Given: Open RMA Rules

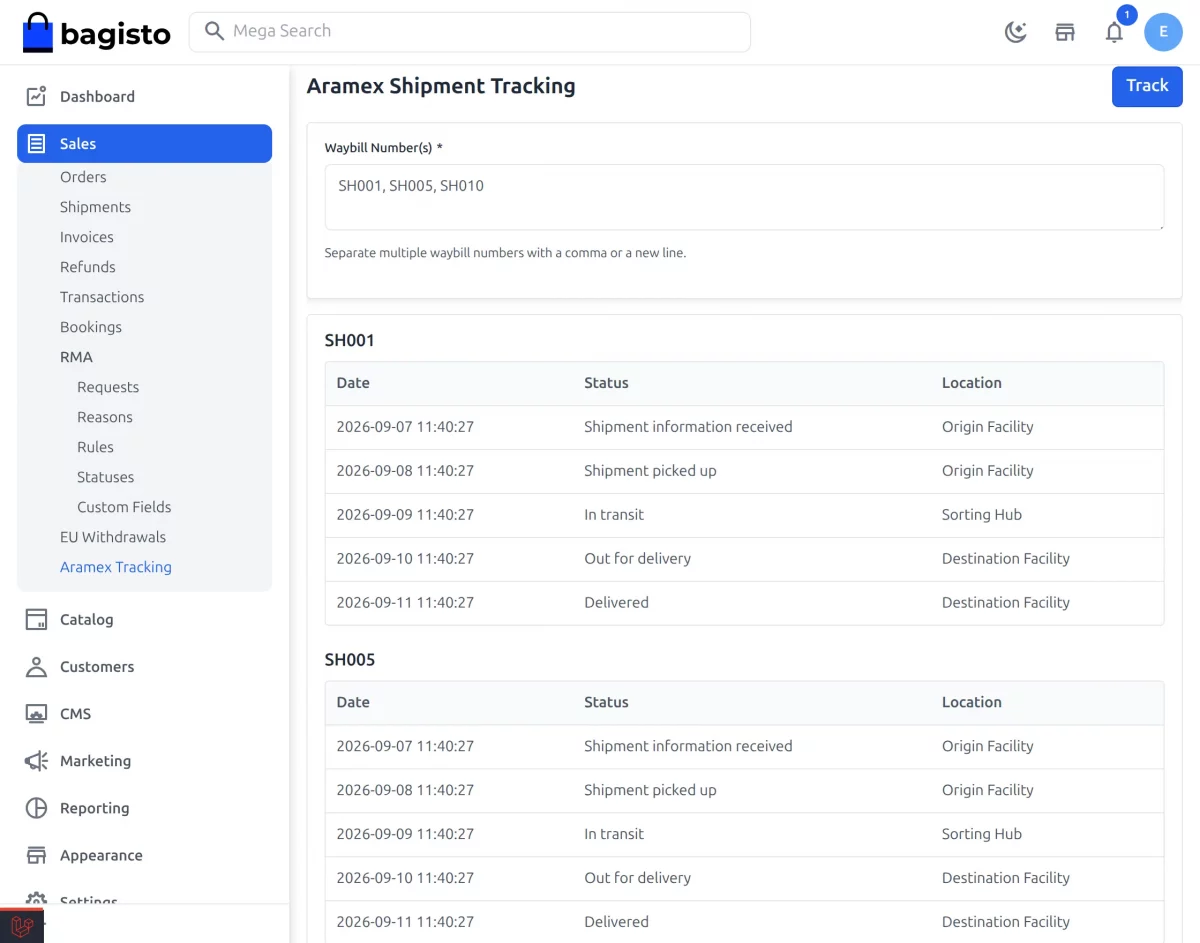Looking at the screenshot, I should (x=95, y=447).
